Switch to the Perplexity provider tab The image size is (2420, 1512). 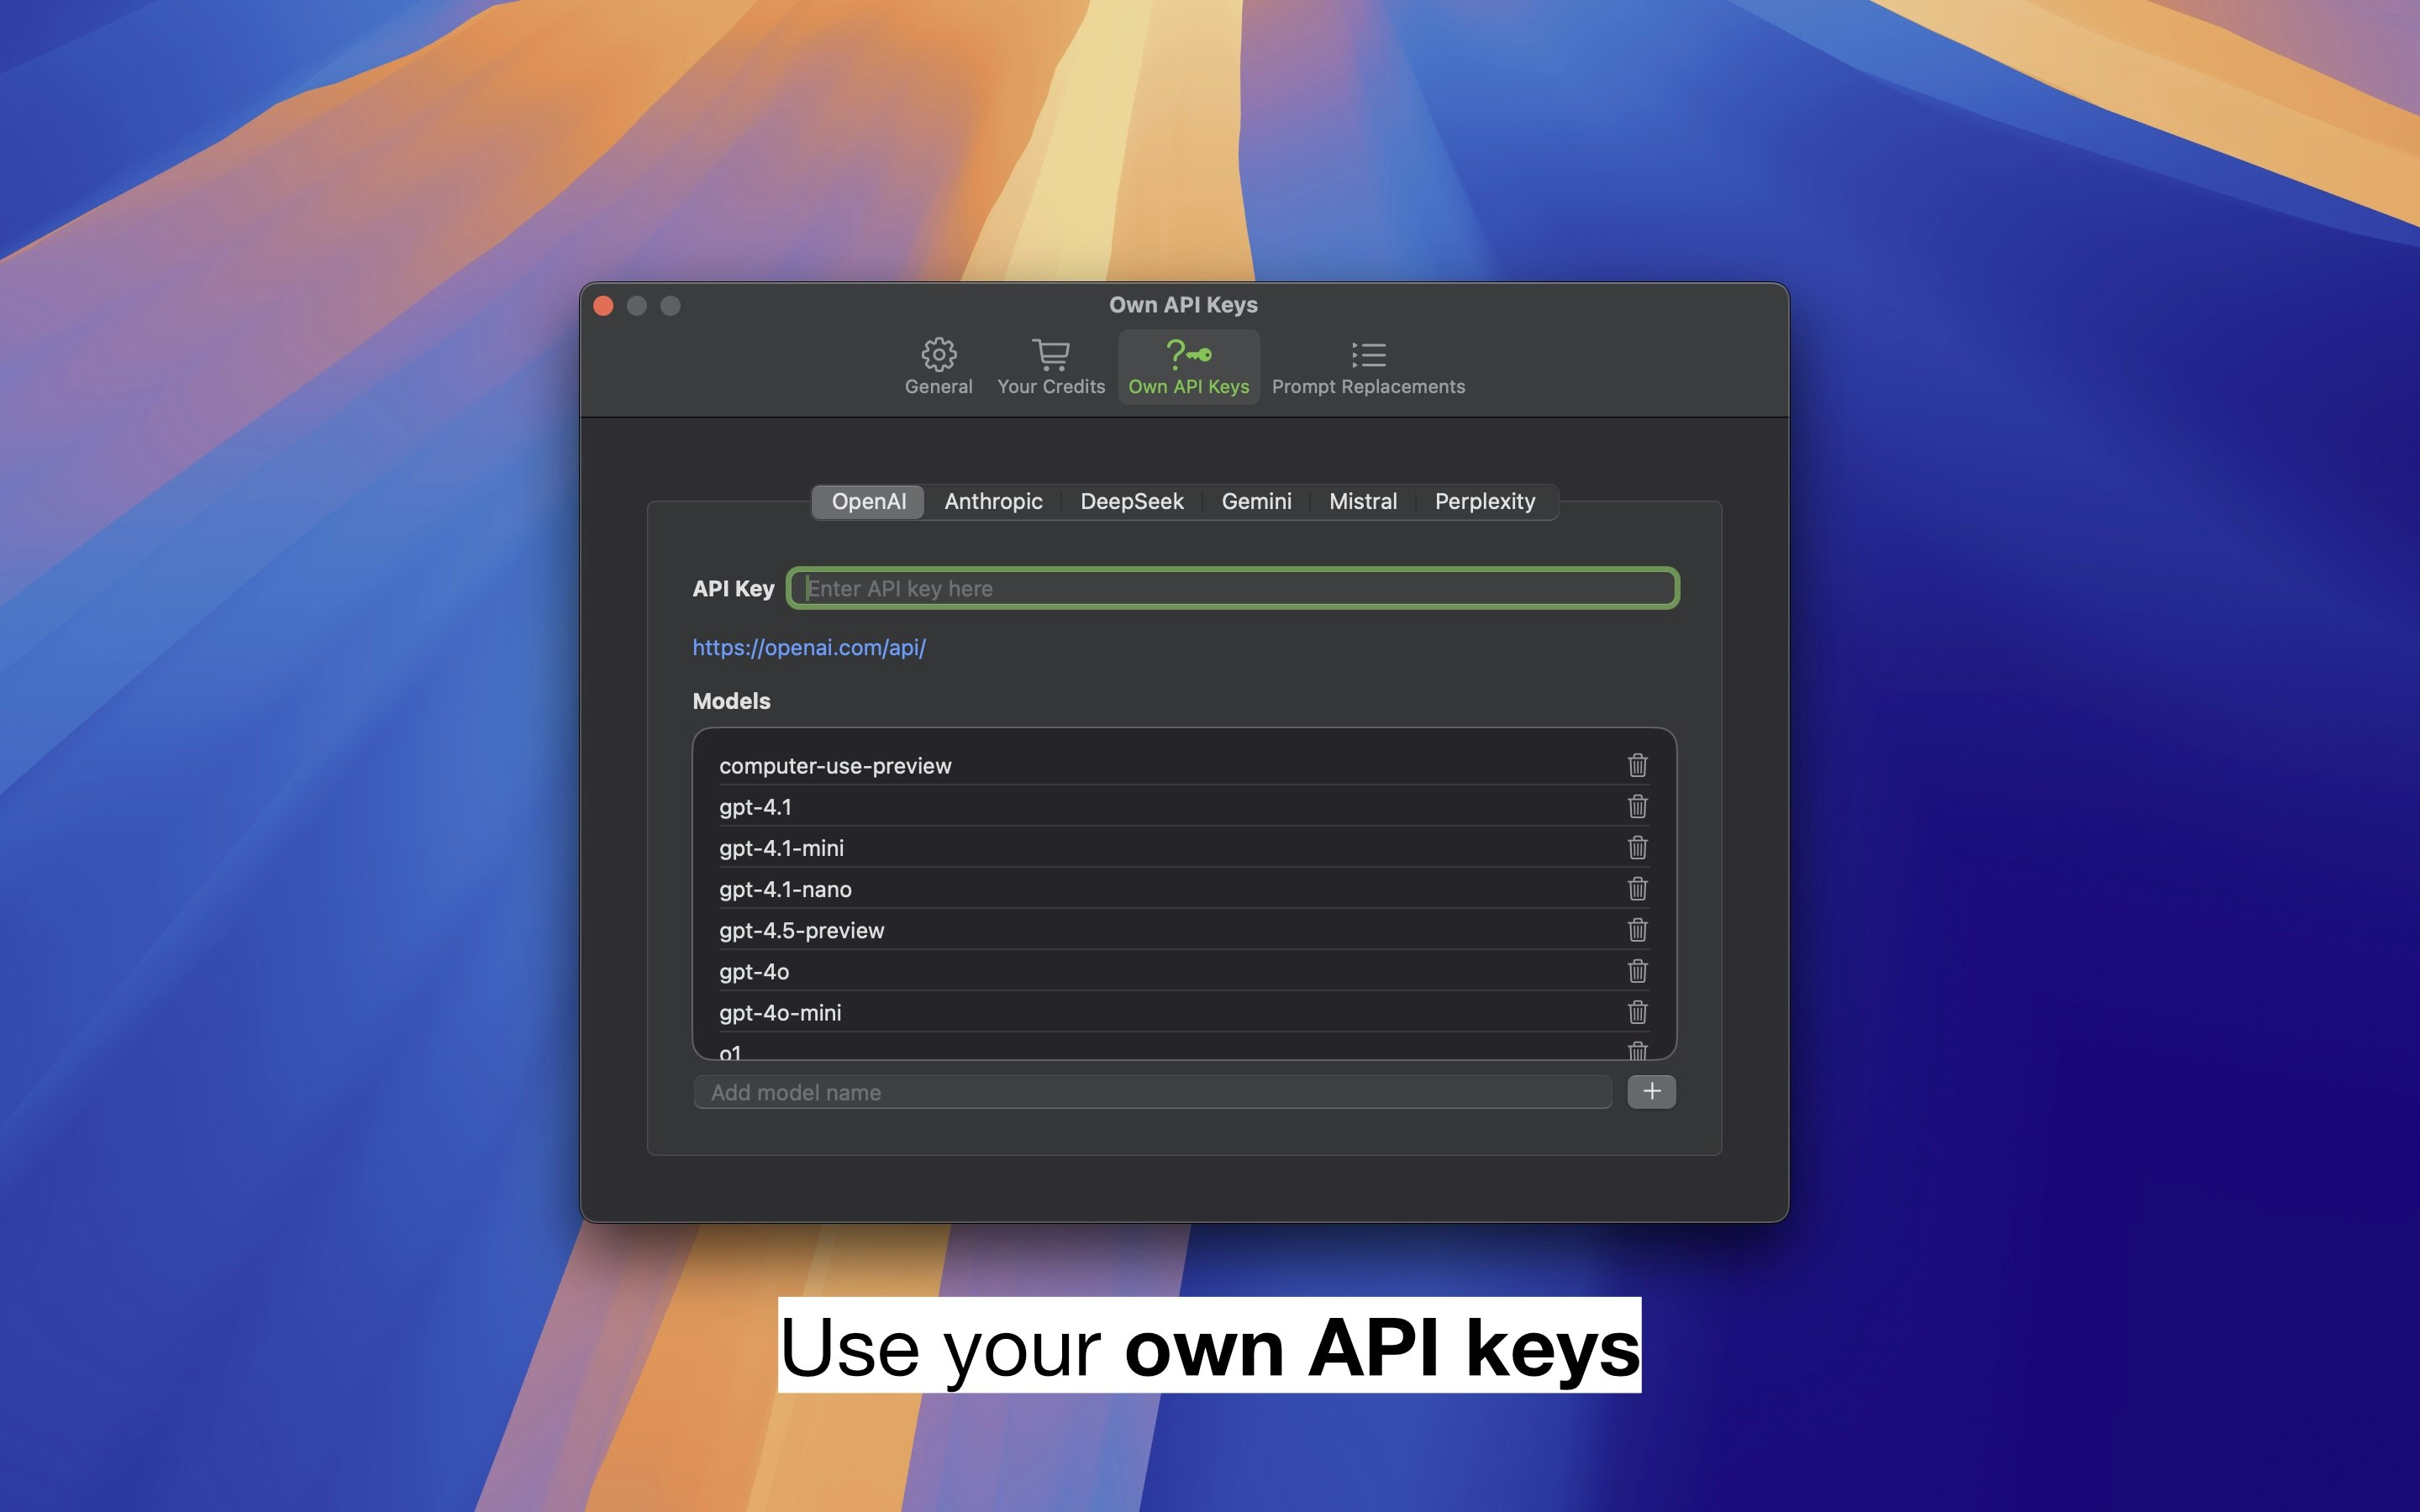(1484, 501)
